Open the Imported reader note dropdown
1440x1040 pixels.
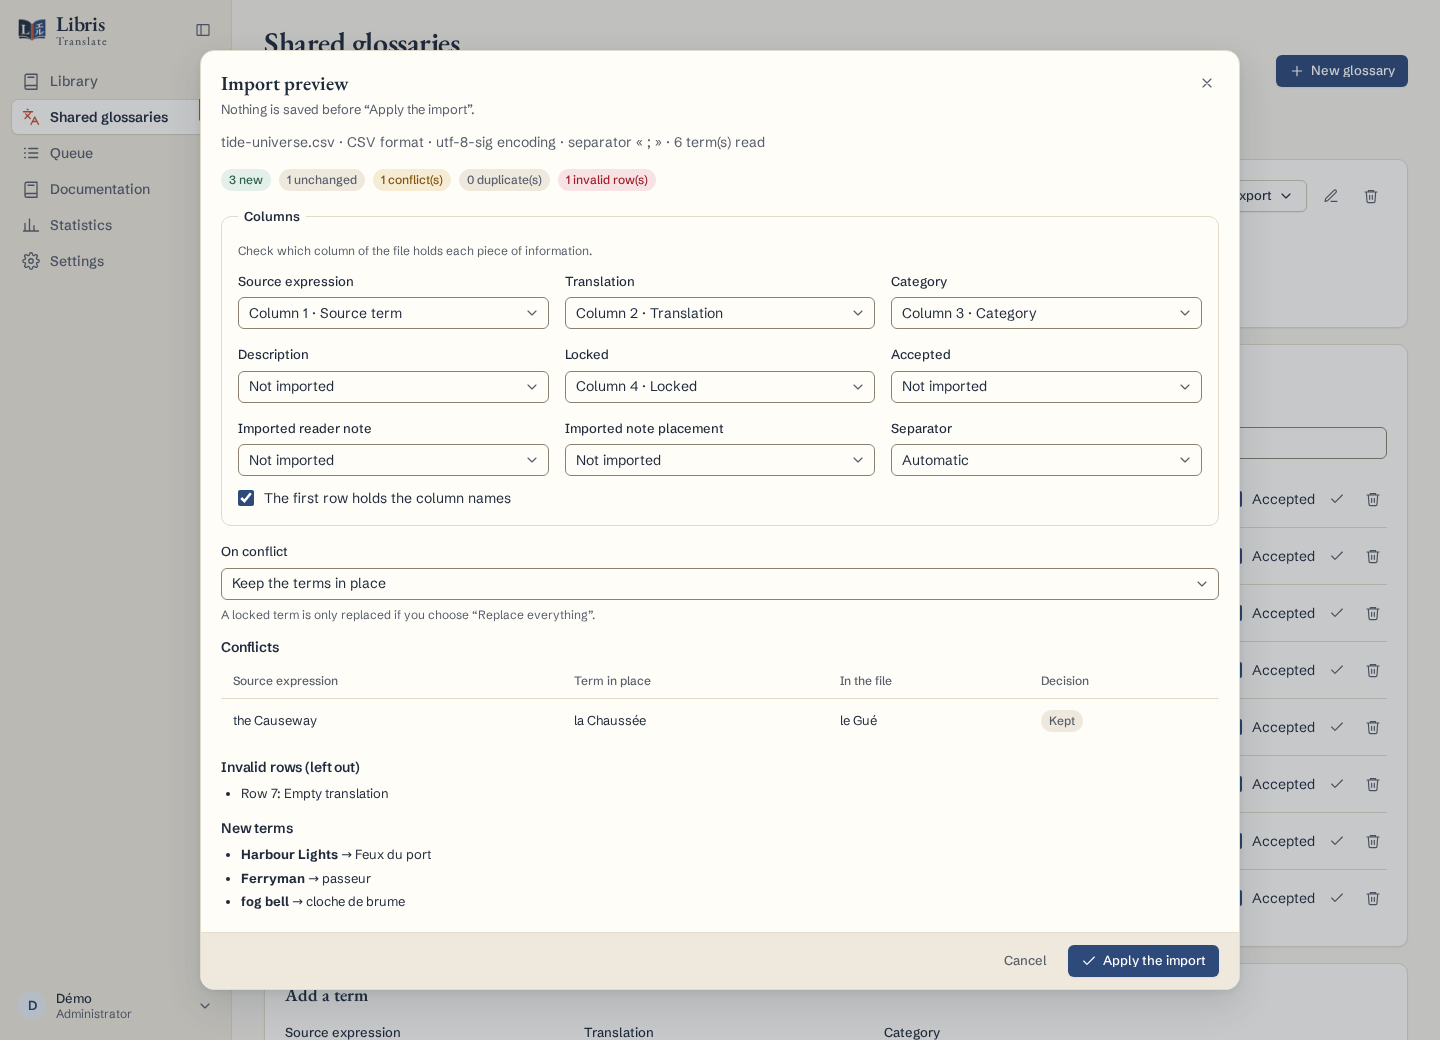coord(393,460)
